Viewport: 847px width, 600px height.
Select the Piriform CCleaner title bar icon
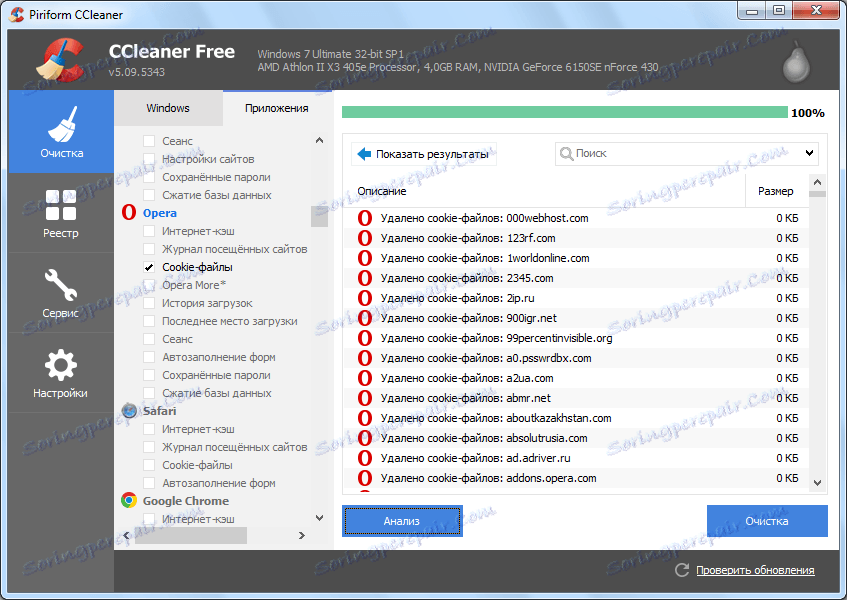17,14
